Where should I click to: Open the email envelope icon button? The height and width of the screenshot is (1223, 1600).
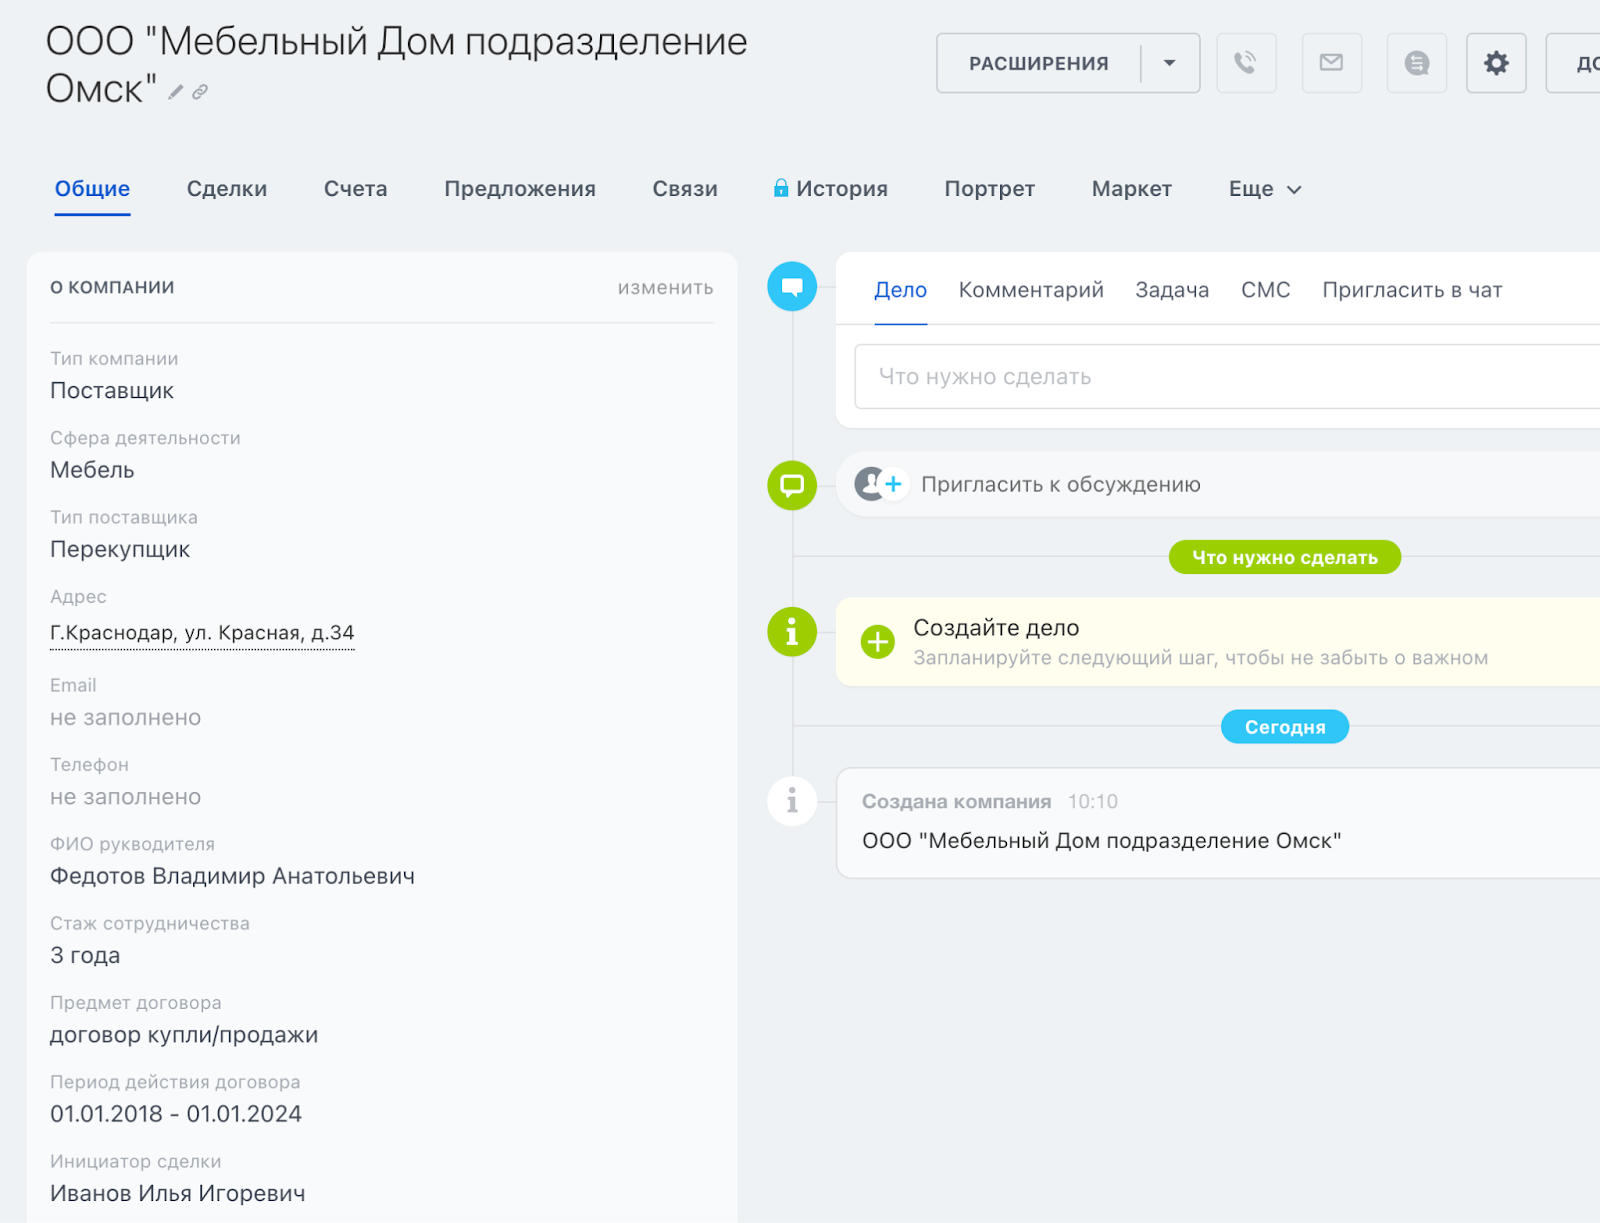[x=1331, y=63]
